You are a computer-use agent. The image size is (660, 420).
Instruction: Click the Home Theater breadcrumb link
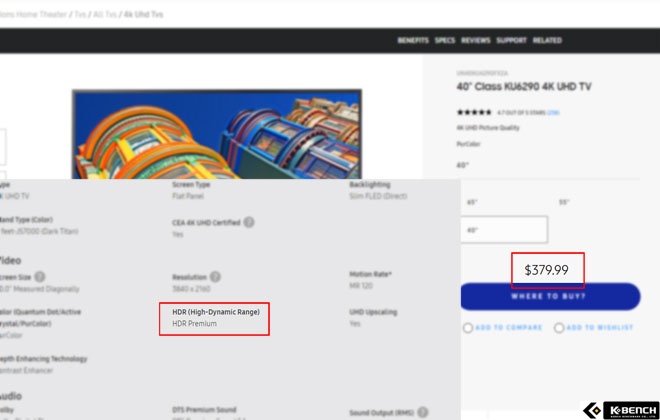tap(41, 14)
